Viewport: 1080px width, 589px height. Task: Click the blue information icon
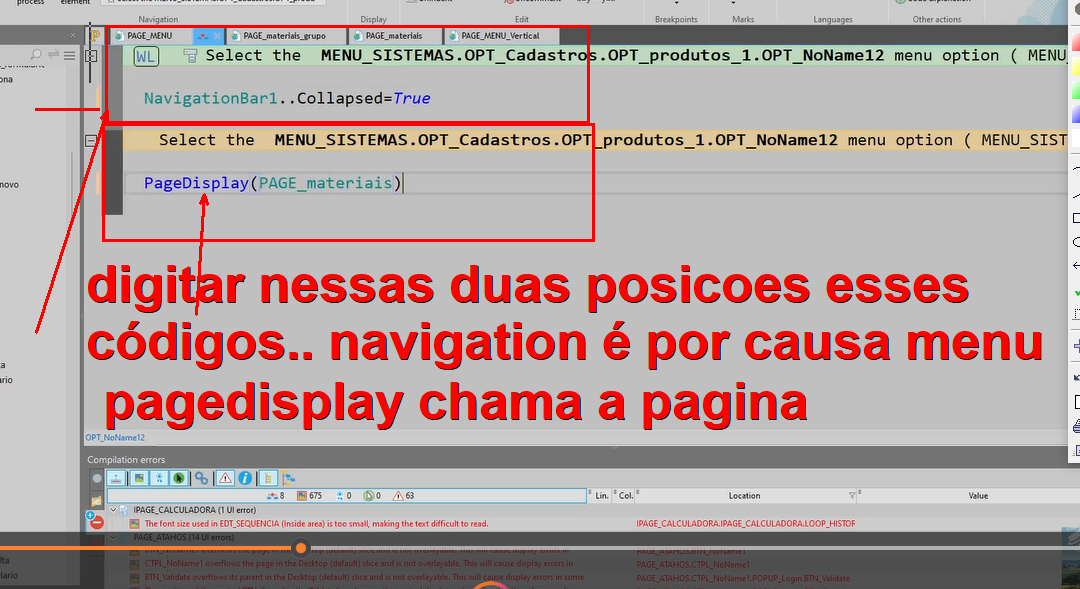tap(245, 478)
